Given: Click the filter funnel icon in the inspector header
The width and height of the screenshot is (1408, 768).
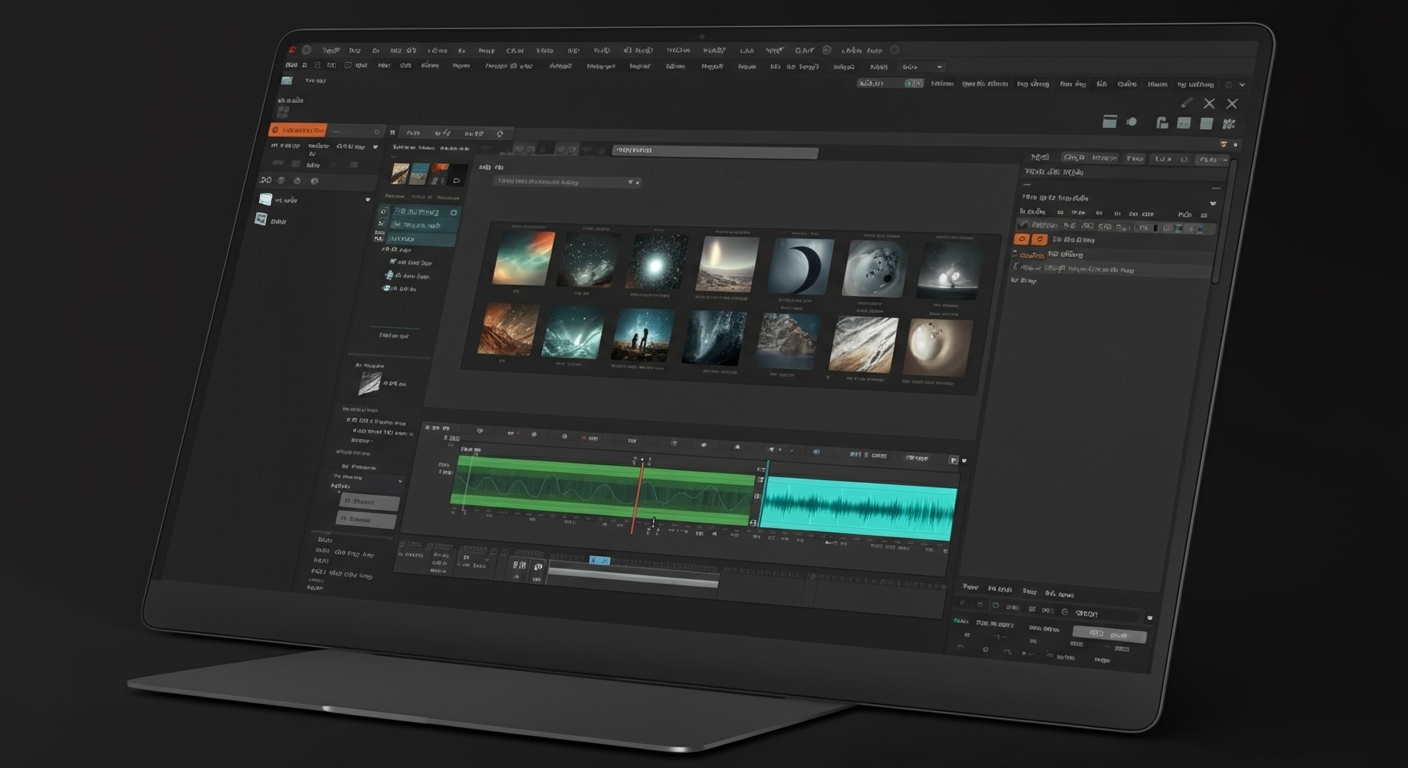Looking at the screenshot, I should [x=1184, y=159].
